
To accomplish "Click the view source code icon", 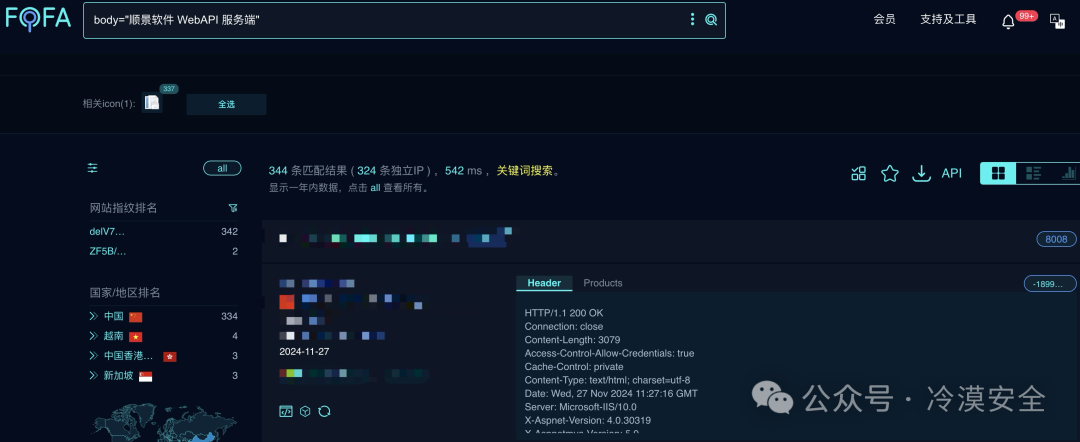I will [286, 411].
